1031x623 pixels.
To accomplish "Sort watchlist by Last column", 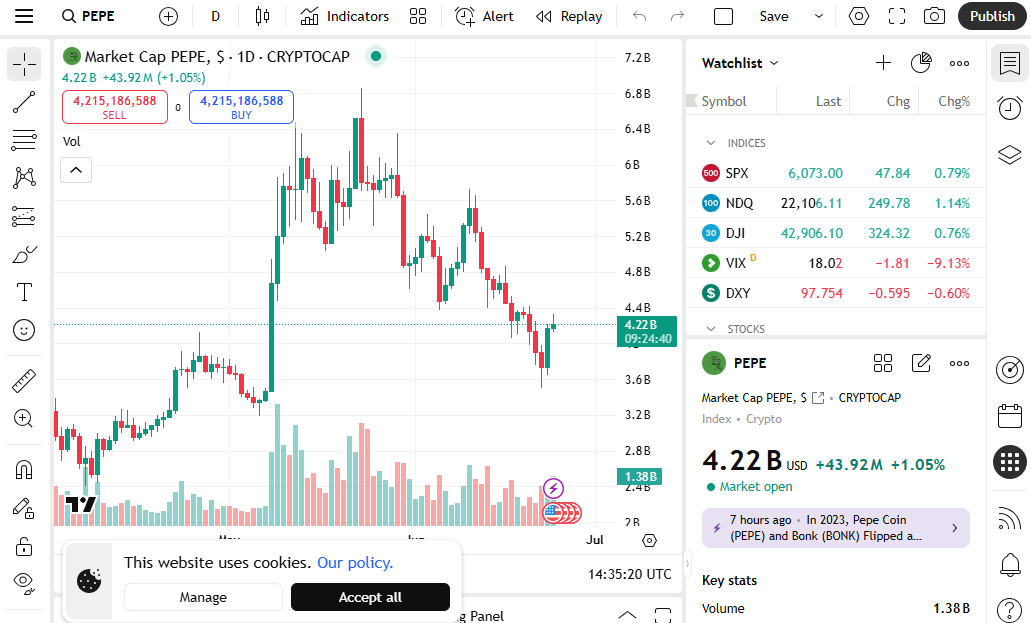I will pyautogui.click(x=828, y=101).
